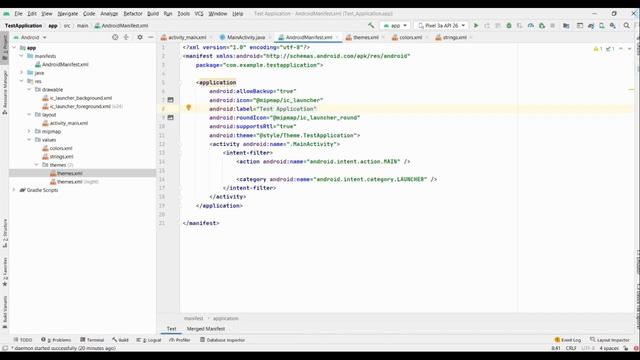Run the app with the green play icon
The height and width of the screenshot is (360, 640).
tap(476, 25)
